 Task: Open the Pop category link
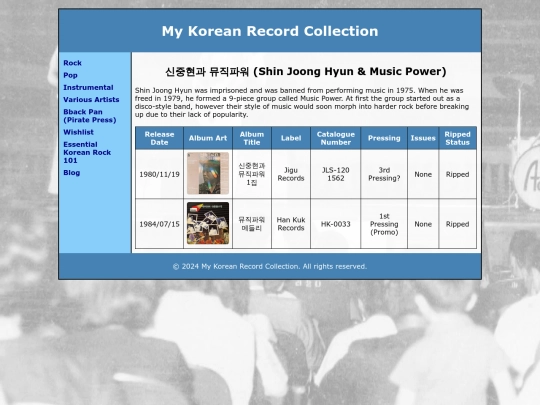(x=70, y=75)
